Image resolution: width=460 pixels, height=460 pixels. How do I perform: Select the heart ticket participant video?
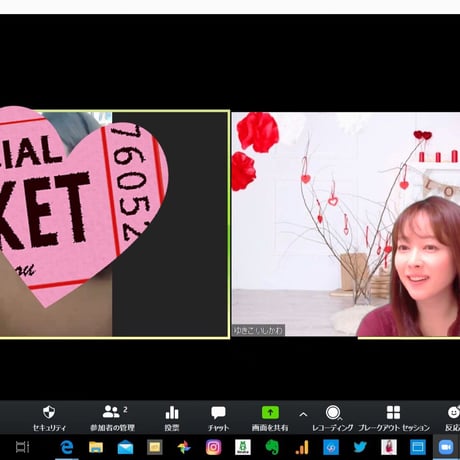pos(114,224)
